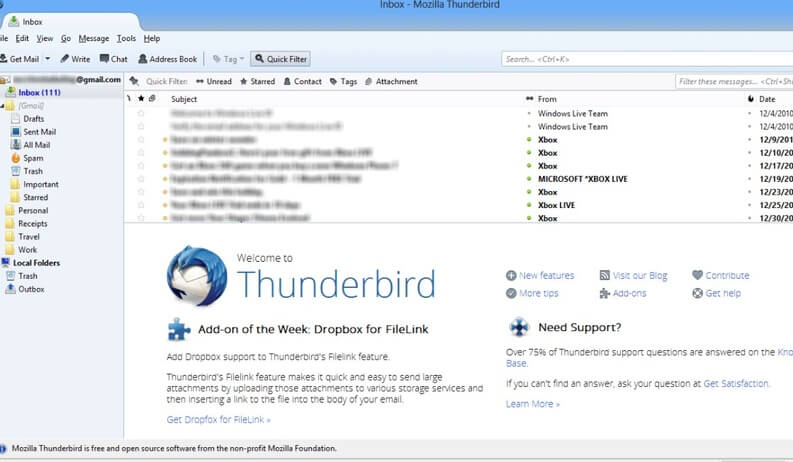Open the Drafts folder

[33, 119]
